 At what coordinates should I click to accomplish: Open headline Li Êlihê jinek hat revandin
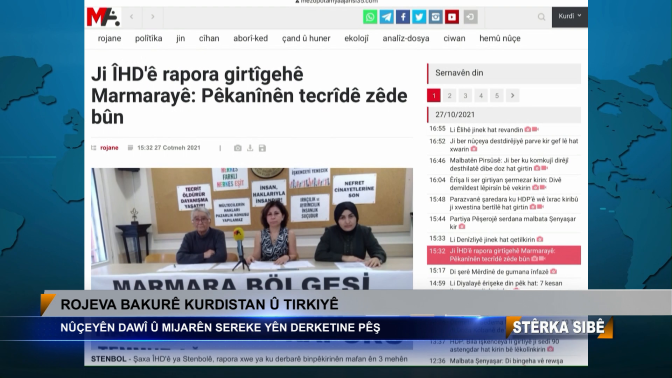[486, 129]
